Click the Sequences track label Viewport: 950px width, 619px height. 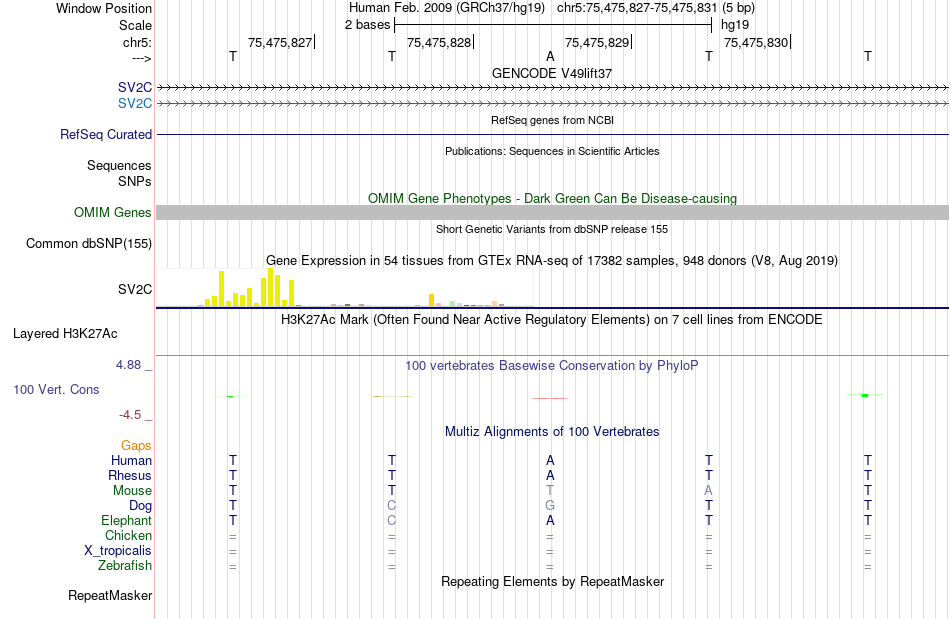119,165
